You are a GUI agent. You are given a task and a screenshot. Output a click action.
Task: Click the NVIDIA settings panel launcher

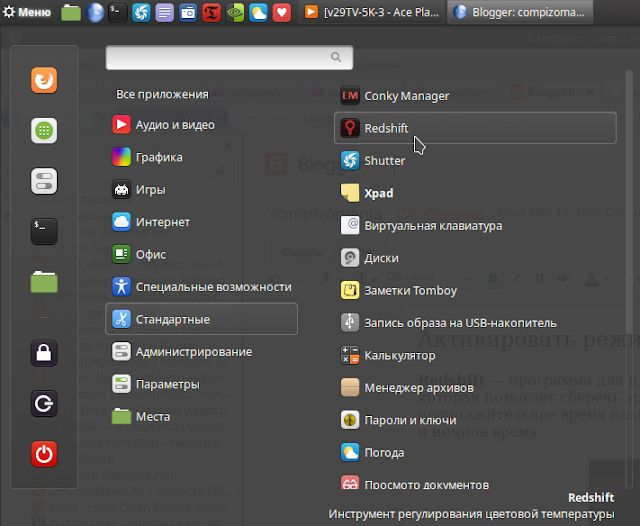tap(235, 12)
